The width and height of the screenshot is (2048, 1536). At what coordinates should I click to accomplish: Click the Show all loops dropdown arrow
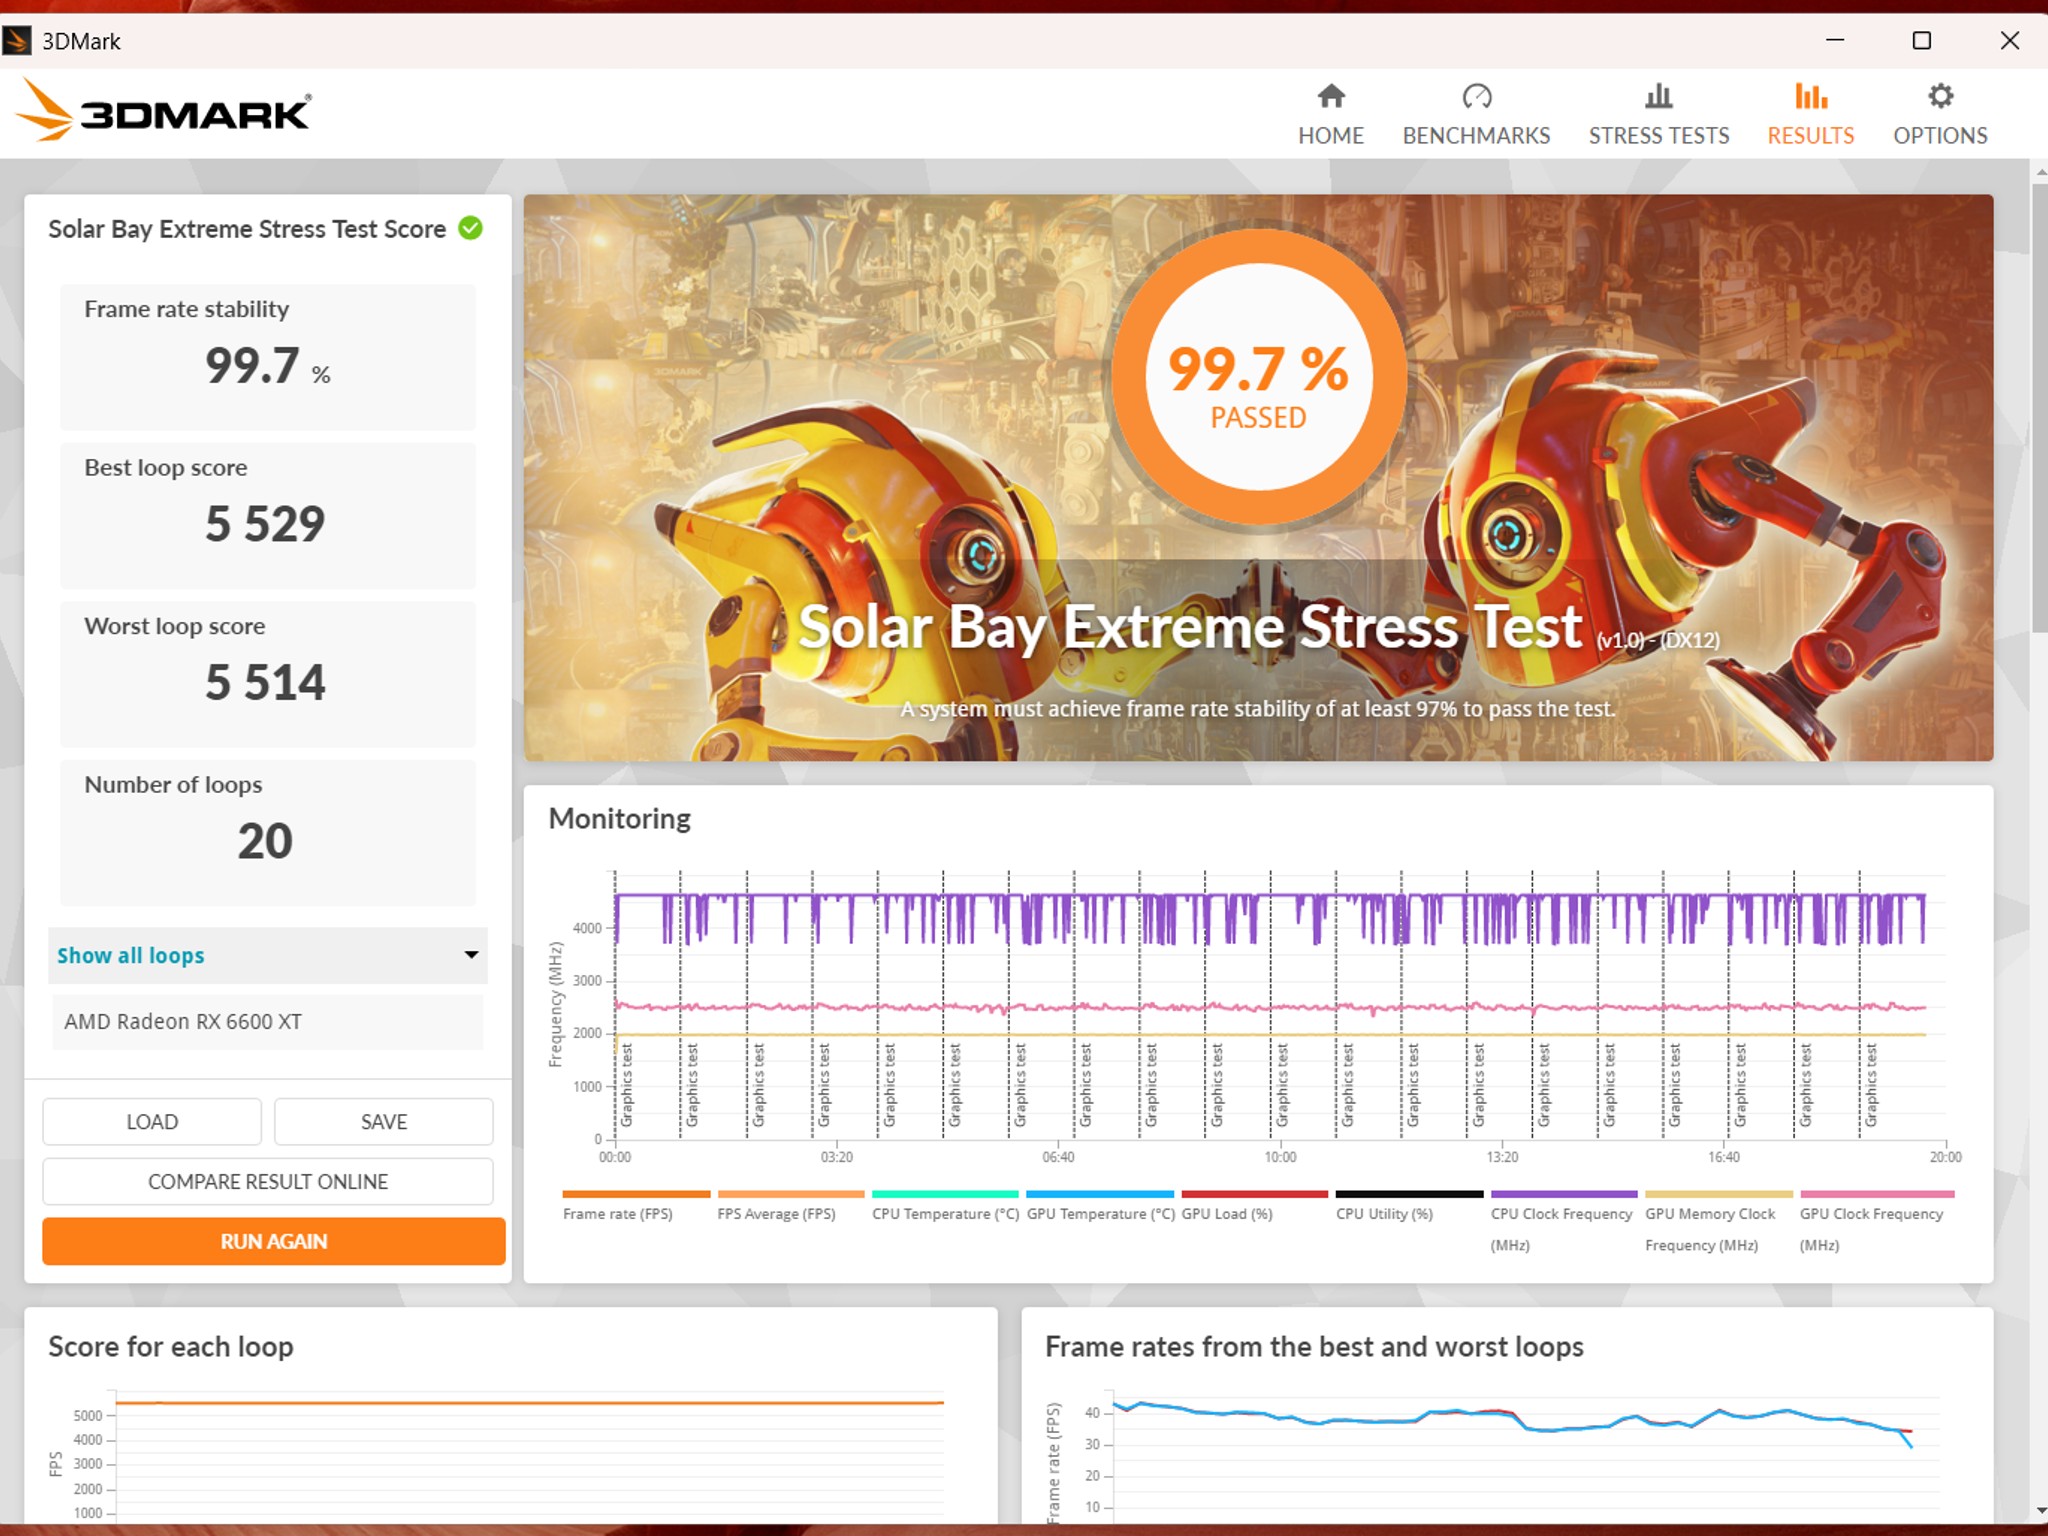click(471, 955)
